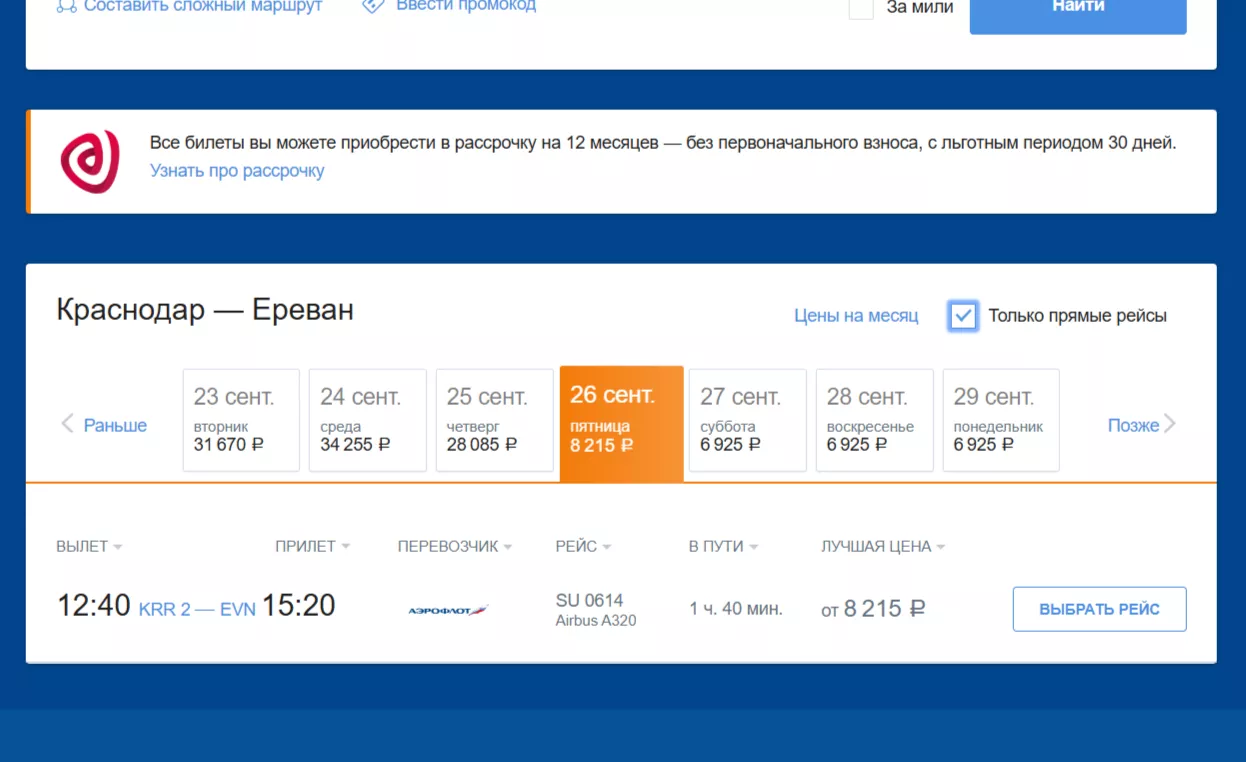The height and width of the screenshot is (762, 1246).
Task: Toggle the За мили checkbox
Action: click(x=861, y=8)
